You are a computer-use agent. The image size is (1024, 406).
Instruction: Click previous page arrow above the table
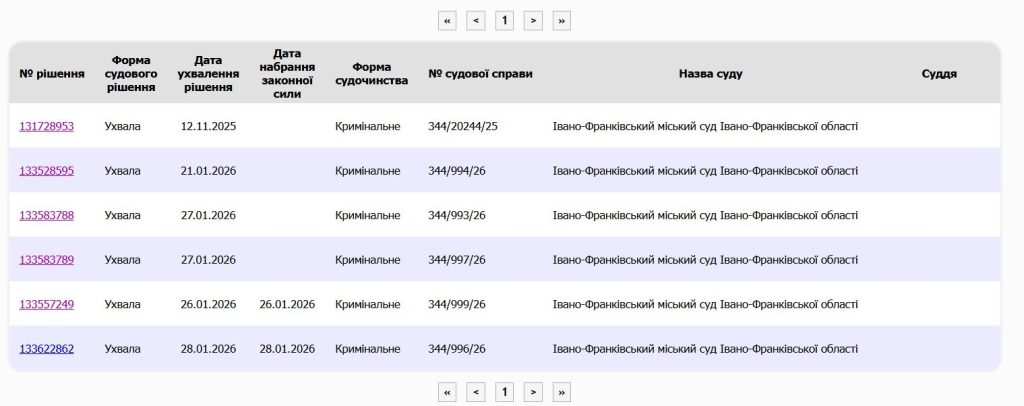tap(476, 20)
